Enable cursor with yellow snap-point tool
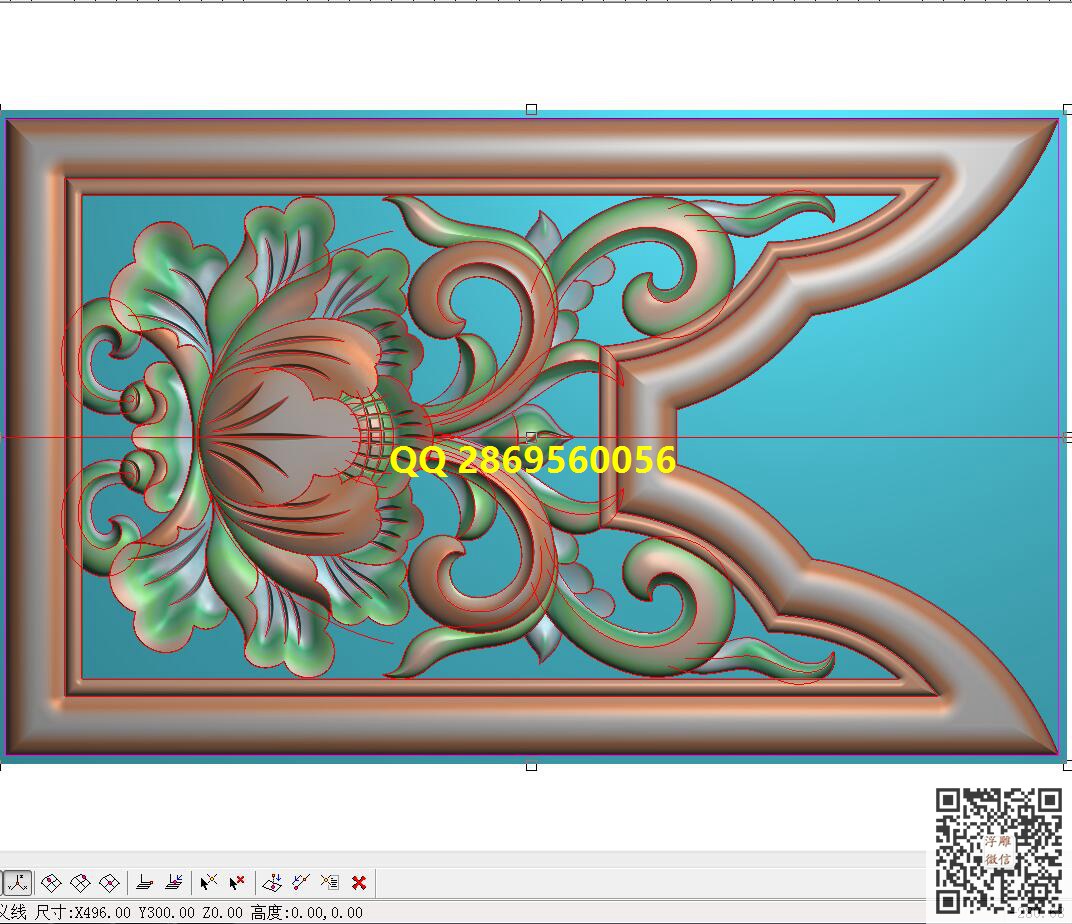The height and width of the screenshot is (924, 1072). click(208, 883)
